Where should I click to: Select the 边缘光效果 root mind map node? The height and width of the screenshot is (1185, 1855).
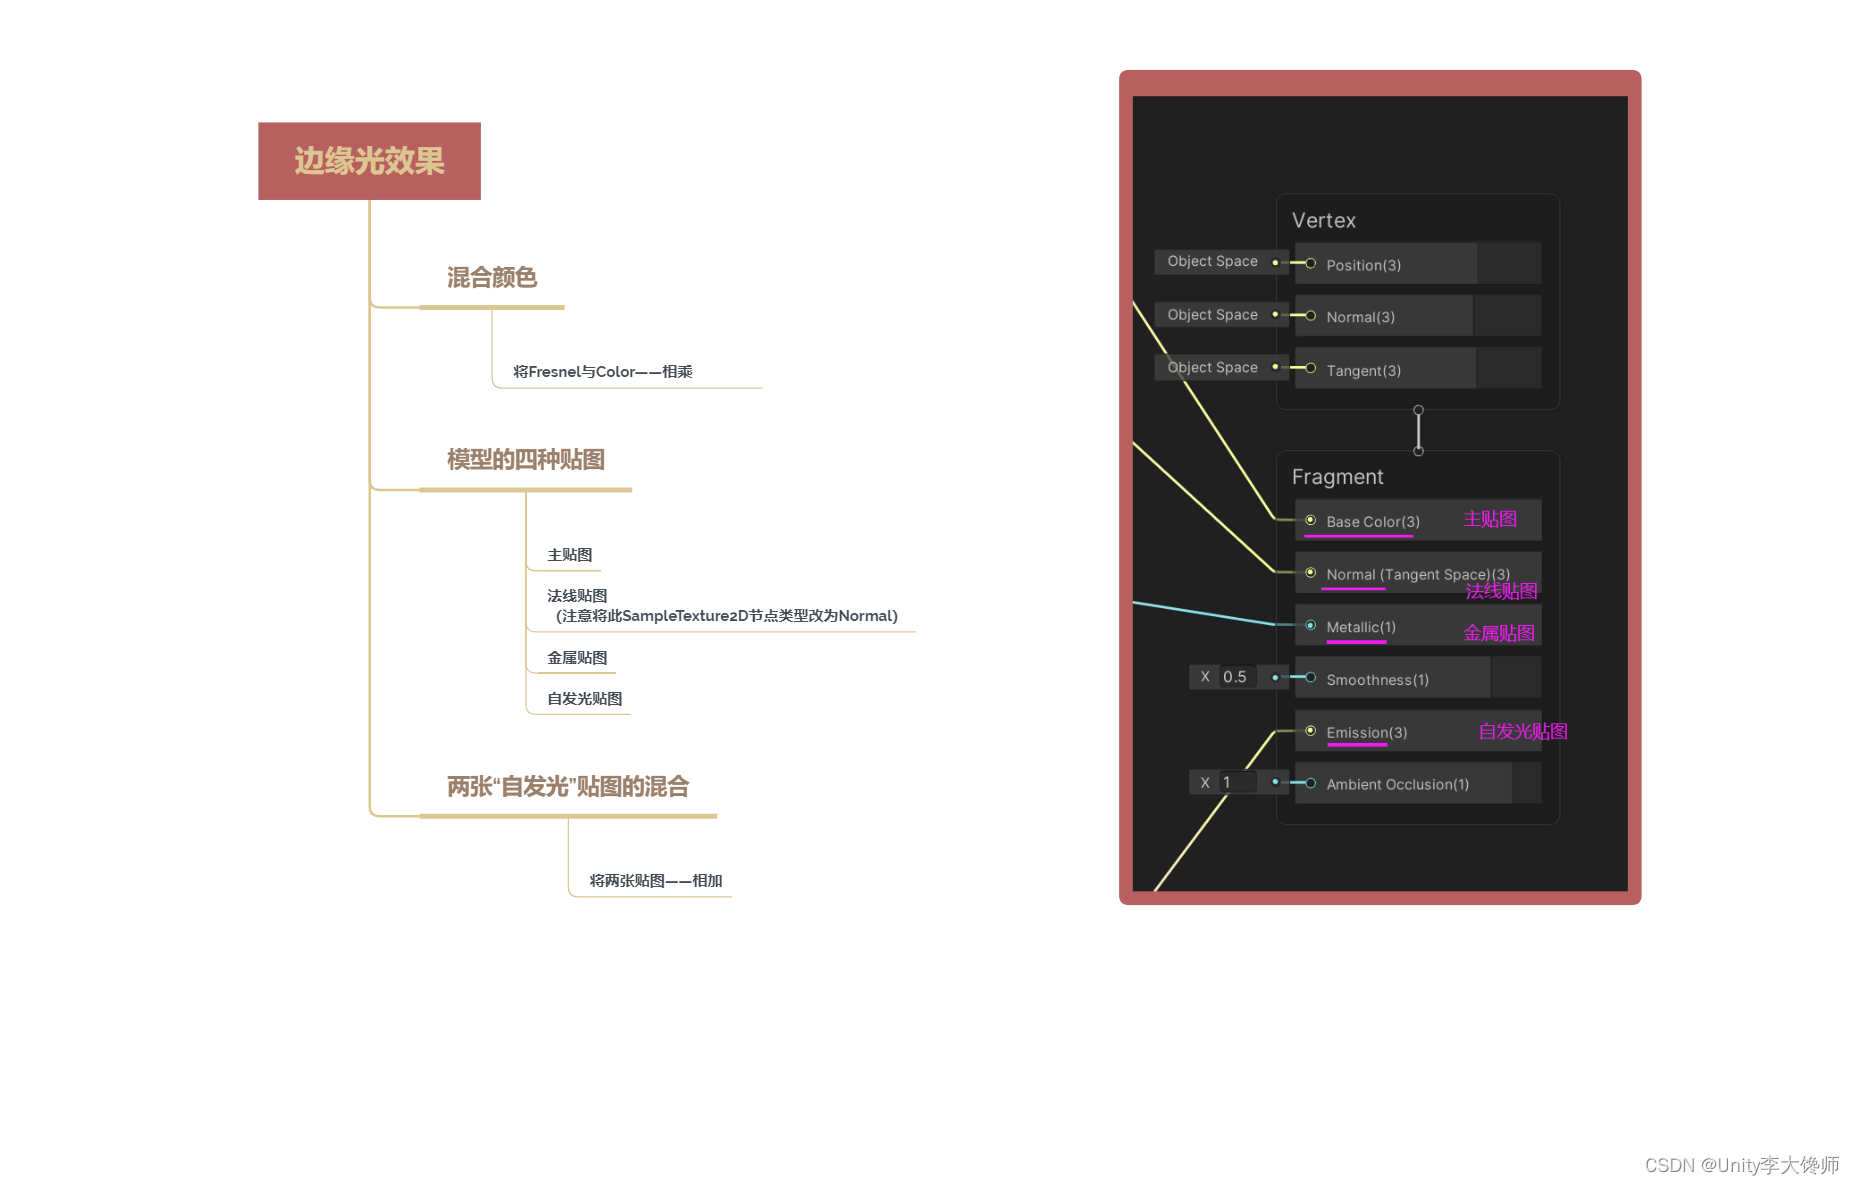click(369, 161)
